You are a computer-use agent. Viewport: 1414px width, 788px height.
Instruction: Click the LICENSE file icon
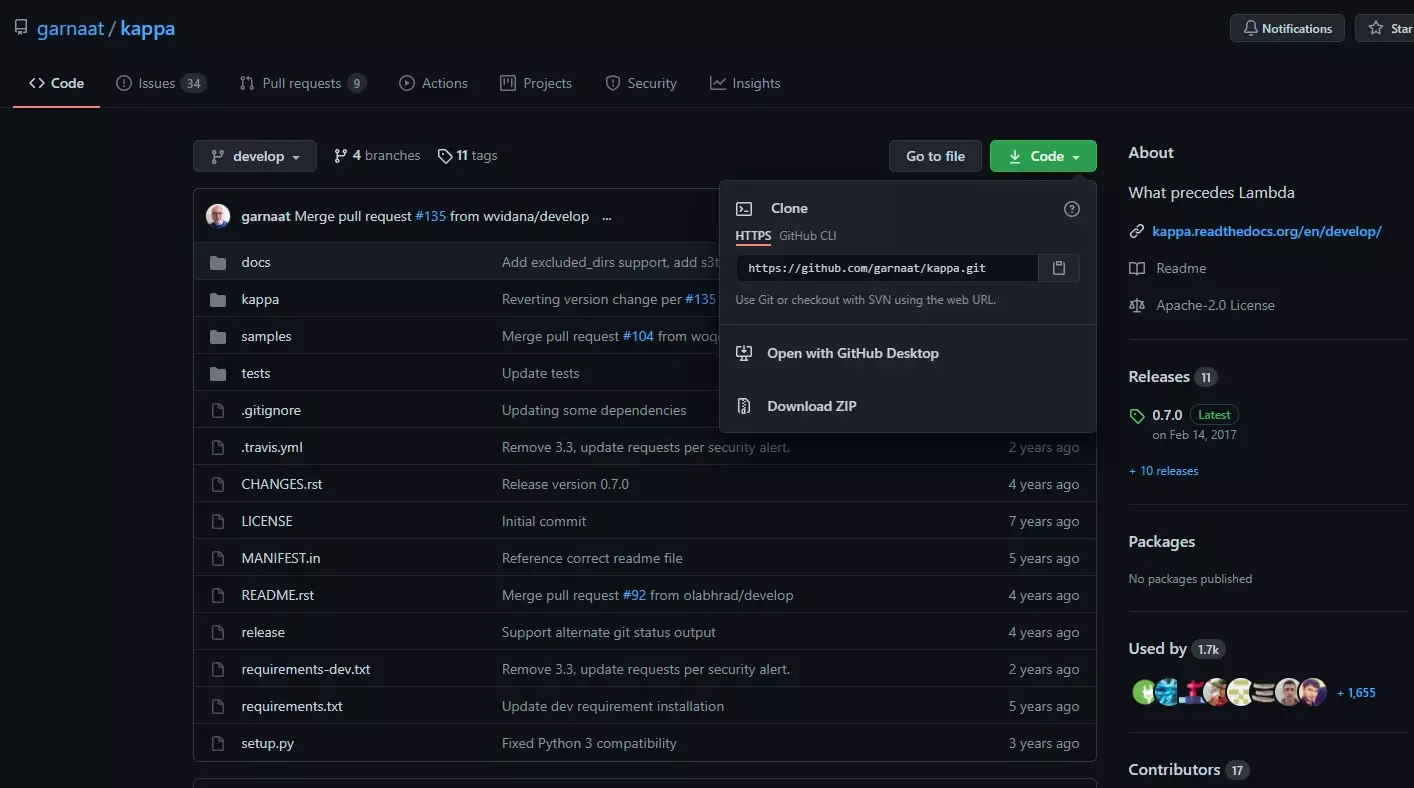(218, 522)
